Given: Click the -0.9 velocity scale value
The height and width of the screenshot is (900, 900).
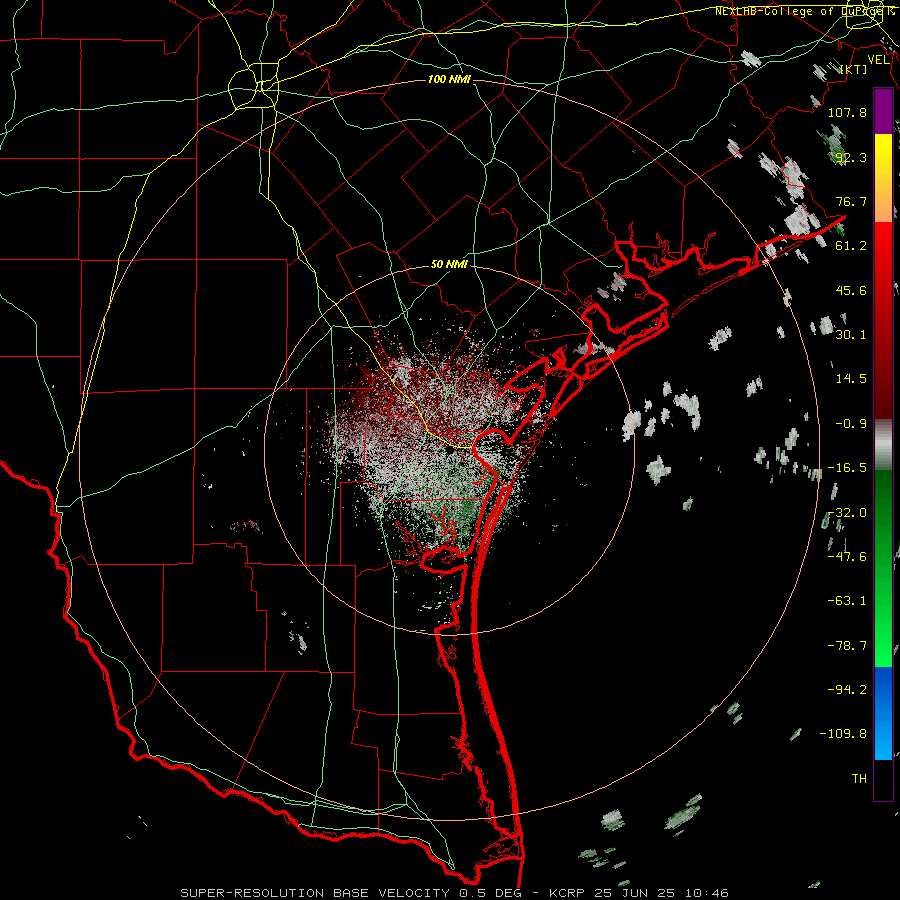Looking at the screenshot, I should click(851, 424).
